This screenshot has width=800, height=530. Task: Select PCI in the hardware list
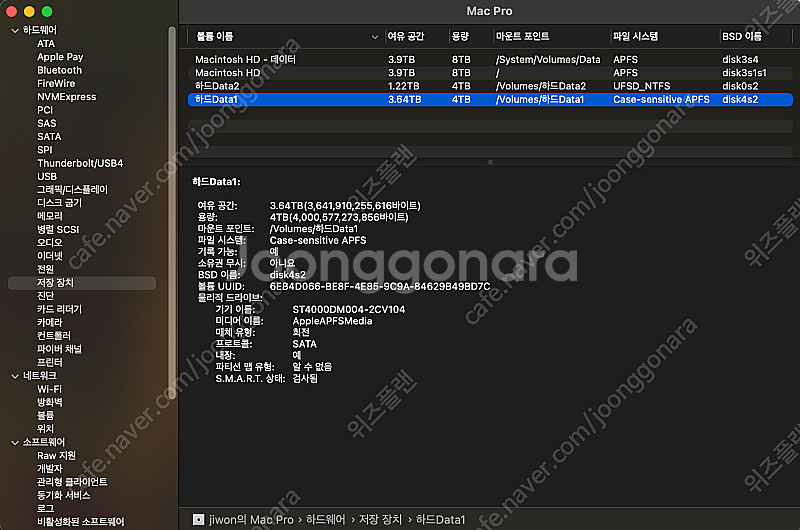(x=45, y=110)
